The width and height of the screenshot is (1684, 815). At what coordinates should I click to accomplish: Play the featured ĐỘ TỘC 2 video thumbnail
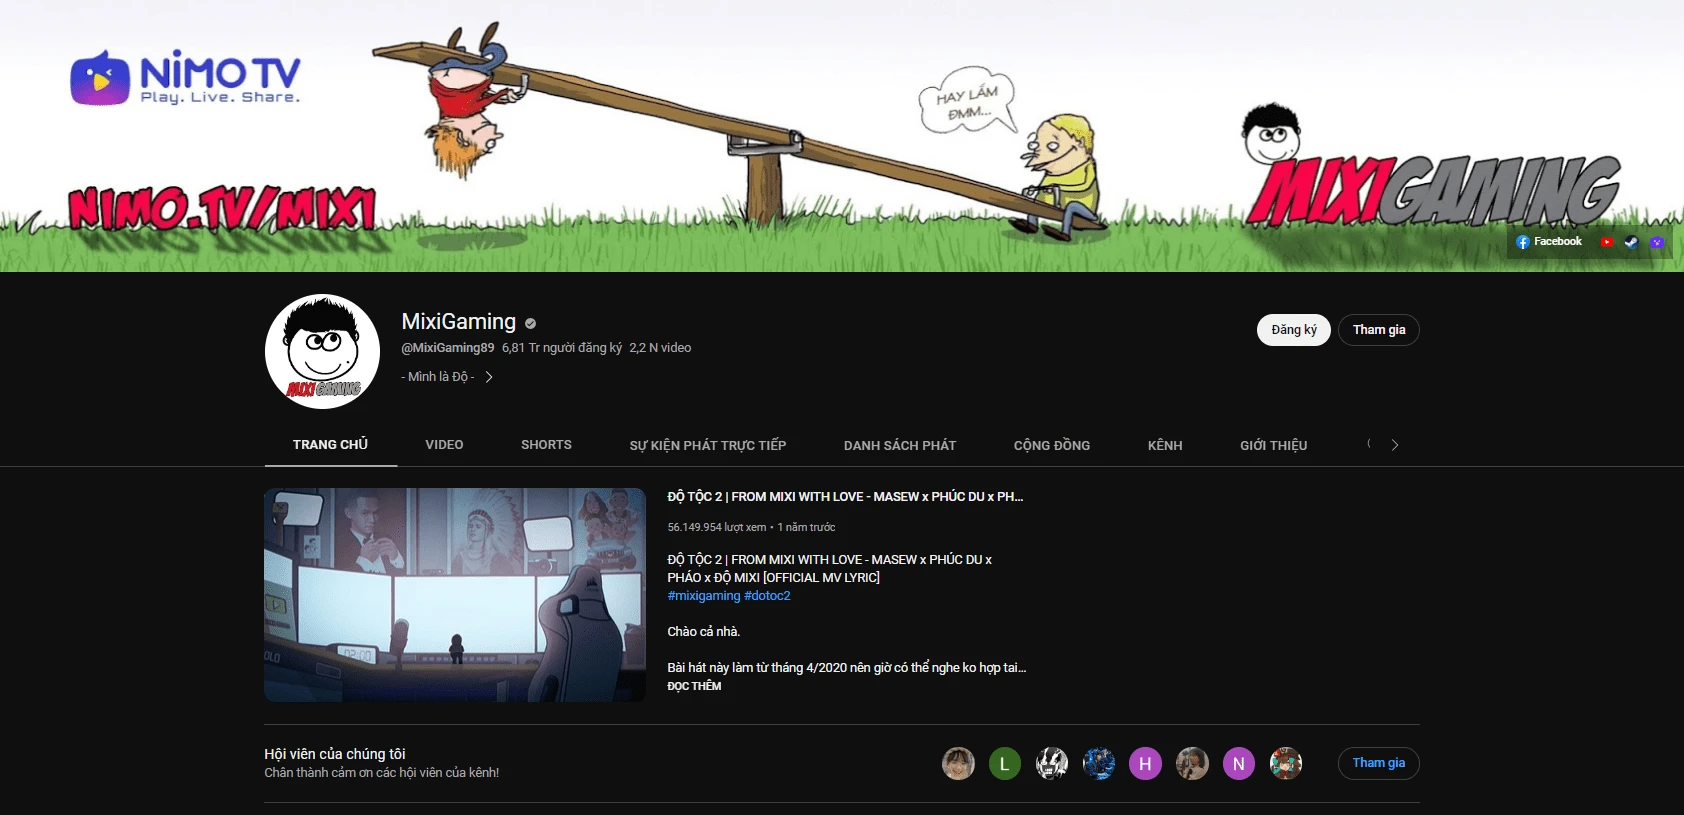click(x=455, y=595)
